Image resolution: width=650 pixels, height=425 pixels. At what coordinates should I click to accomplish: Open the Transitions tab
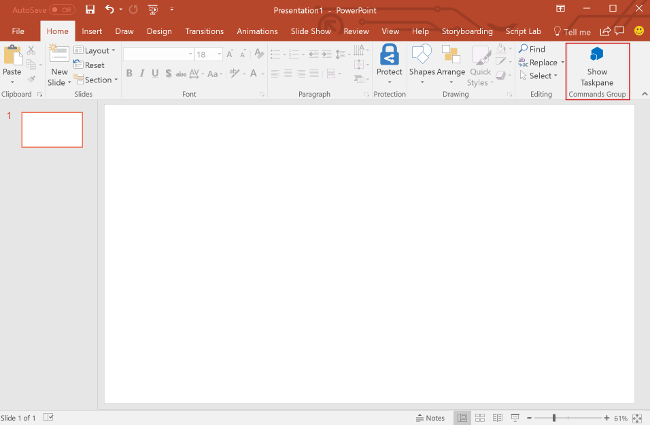pos(204,31)
